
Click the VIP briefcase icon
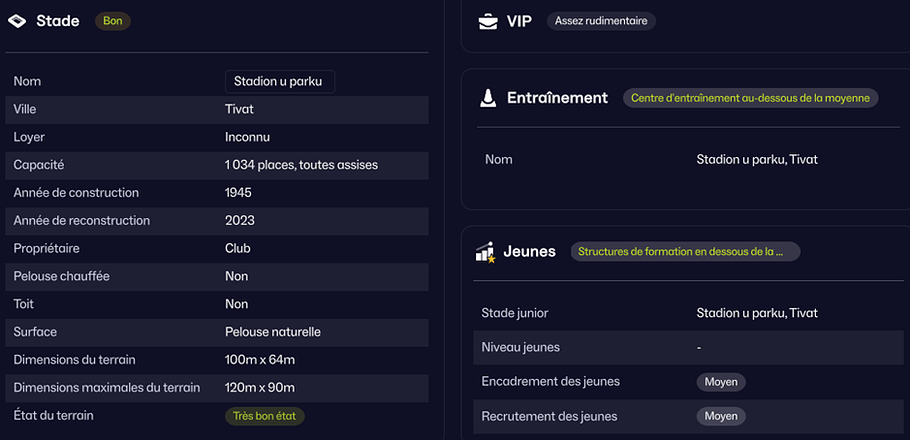coord(487,21)
